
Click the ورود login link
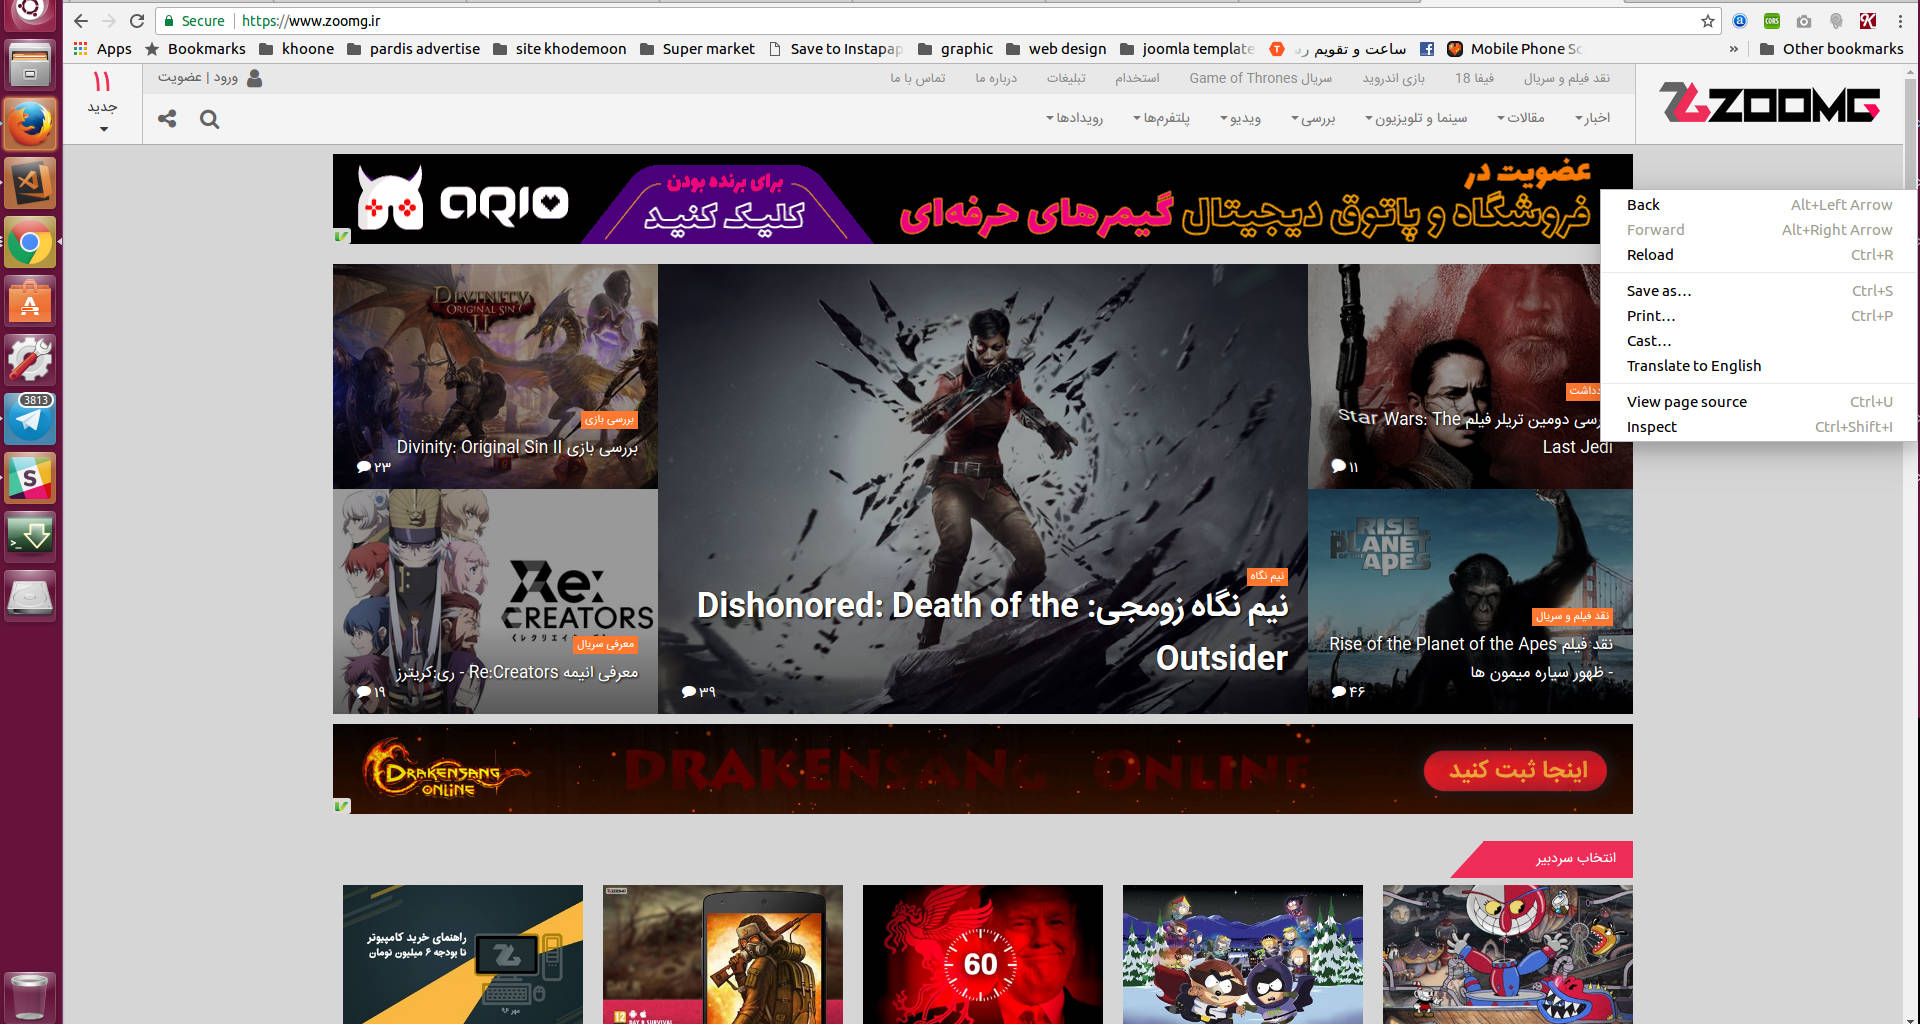pyautogui.click(x=226, y=78)
